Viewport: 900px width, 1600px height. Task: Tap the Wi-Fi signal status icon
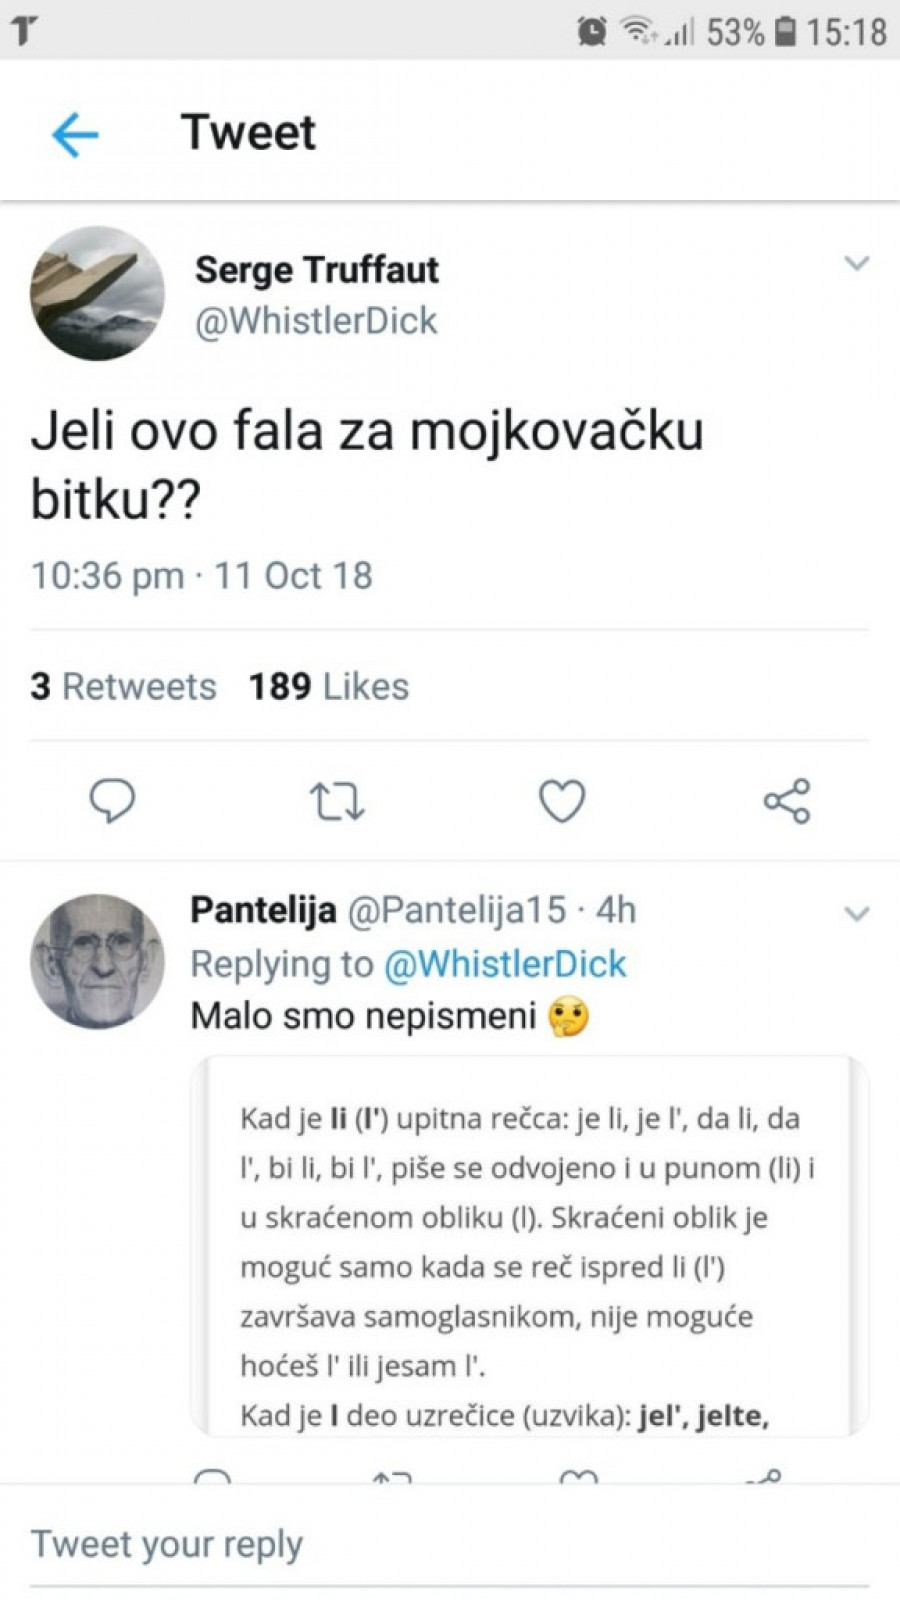click(638, 32)
